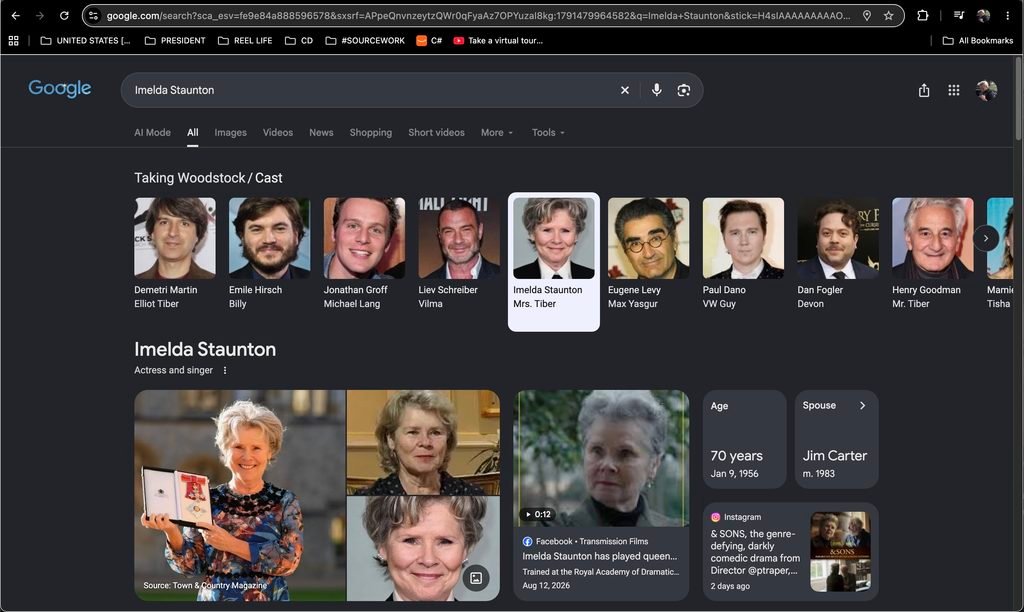Open the Short videos tab
Screen dimensions: 1024x612
436,133
